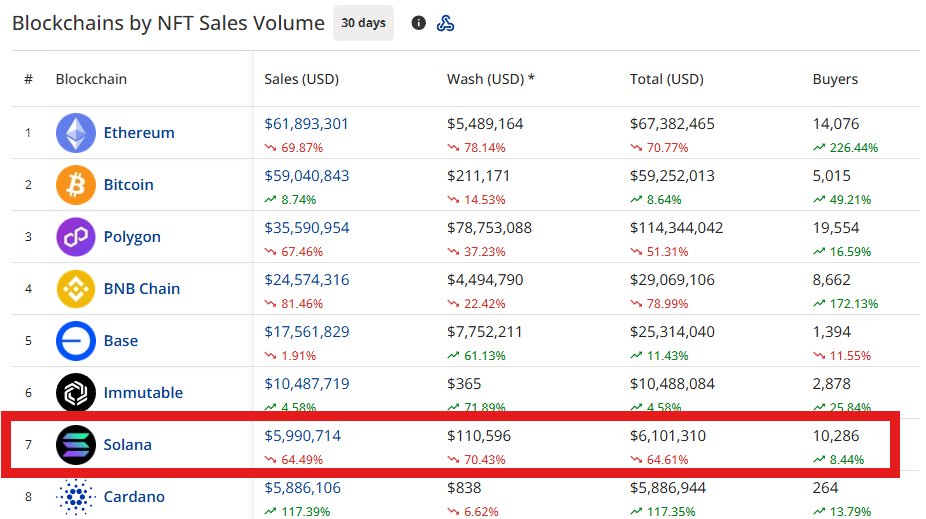This screenshot has width=926, height=519.
Task: Open the Base blockchain link
Action: [120, 341]
